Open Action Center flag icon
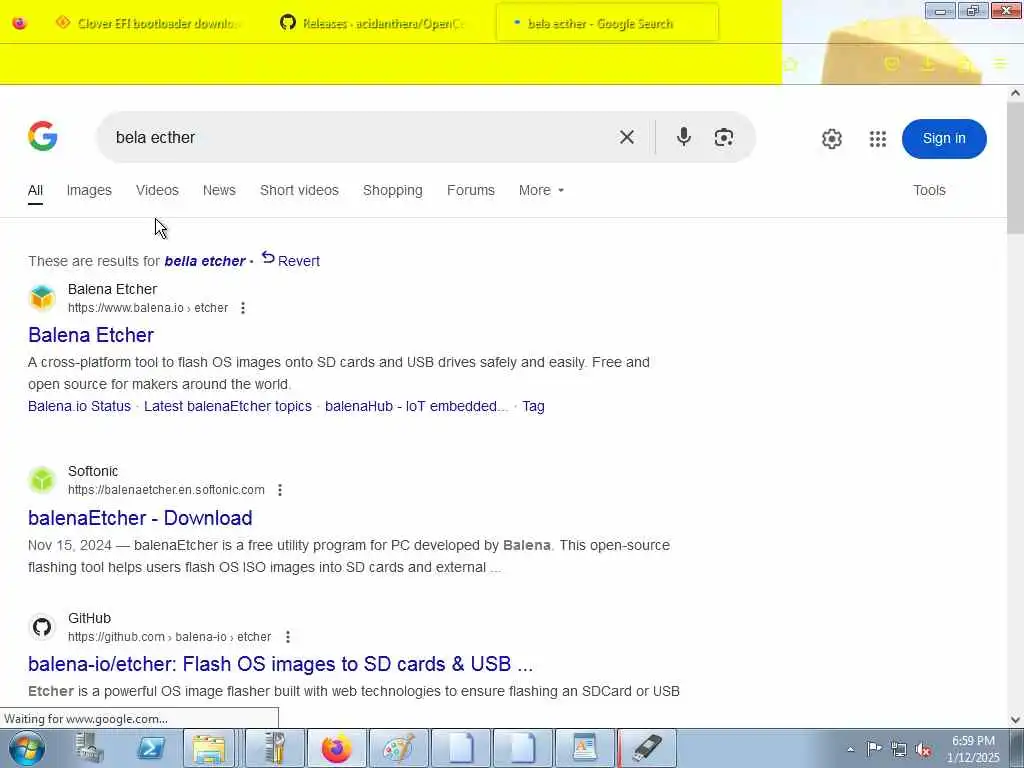Screen dimensions: 1024x768 [874, 749]
